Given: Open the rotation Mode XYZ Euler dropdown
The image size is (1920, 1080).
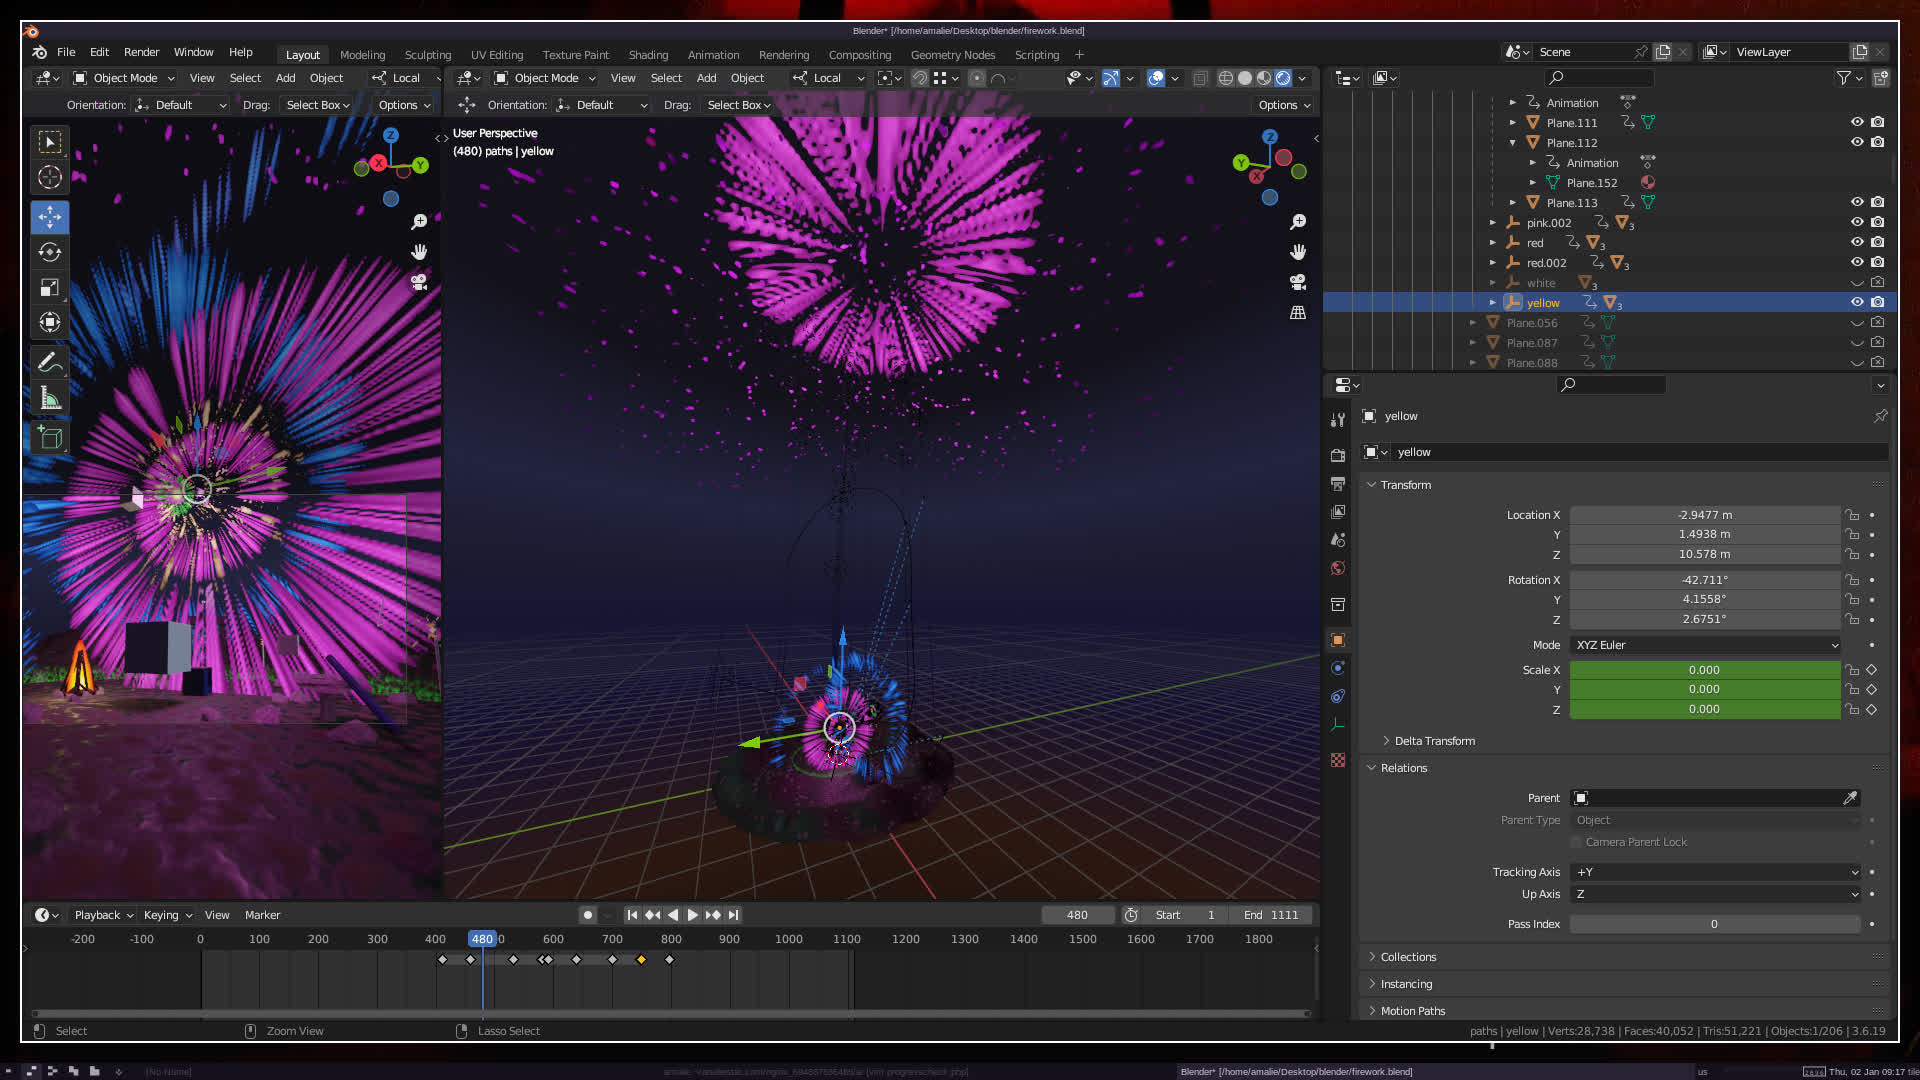Looking at the screenshot, I should coord(1705,645).
